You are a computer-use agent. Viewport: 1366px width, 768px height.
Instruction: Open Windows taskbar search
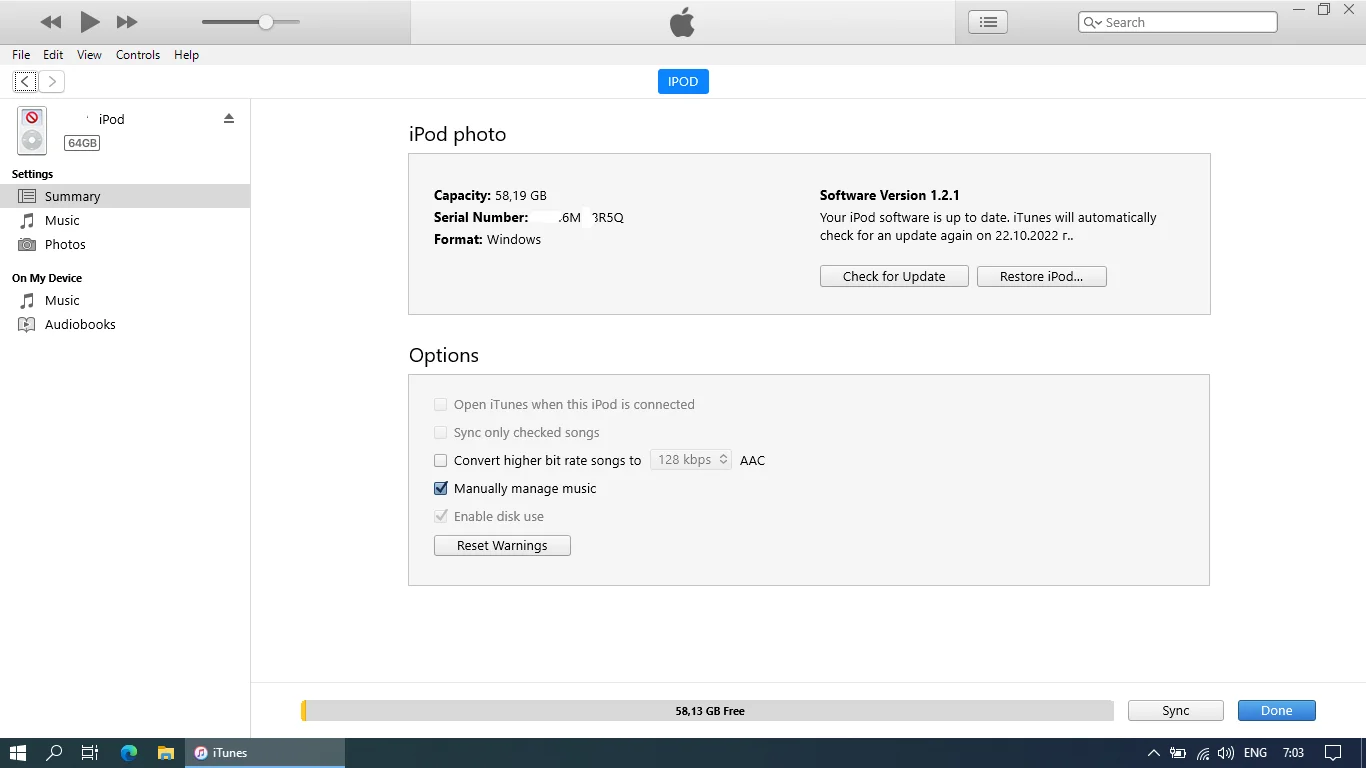[54, 753]
